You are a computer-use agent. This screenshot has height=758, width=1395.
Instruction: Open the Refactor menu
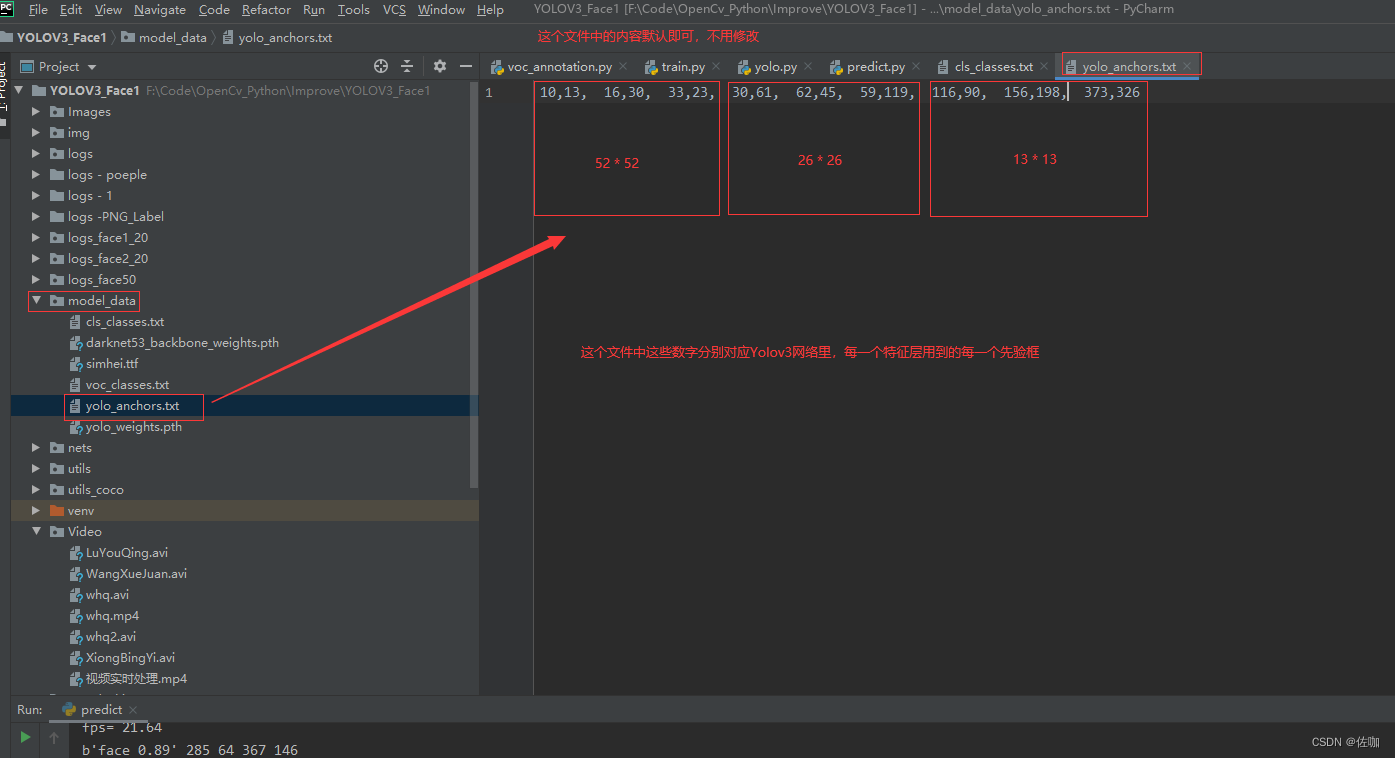[x=266, y=9]
